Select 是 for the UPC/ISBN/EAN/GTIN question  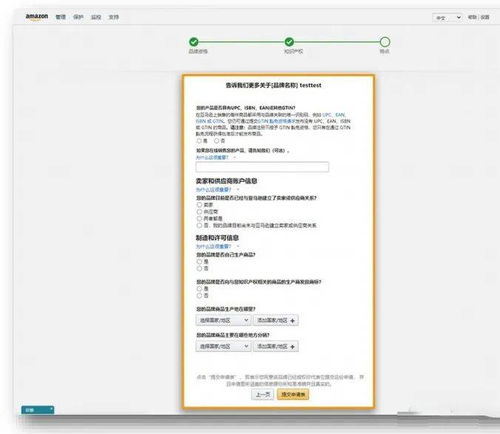(199, 141)
